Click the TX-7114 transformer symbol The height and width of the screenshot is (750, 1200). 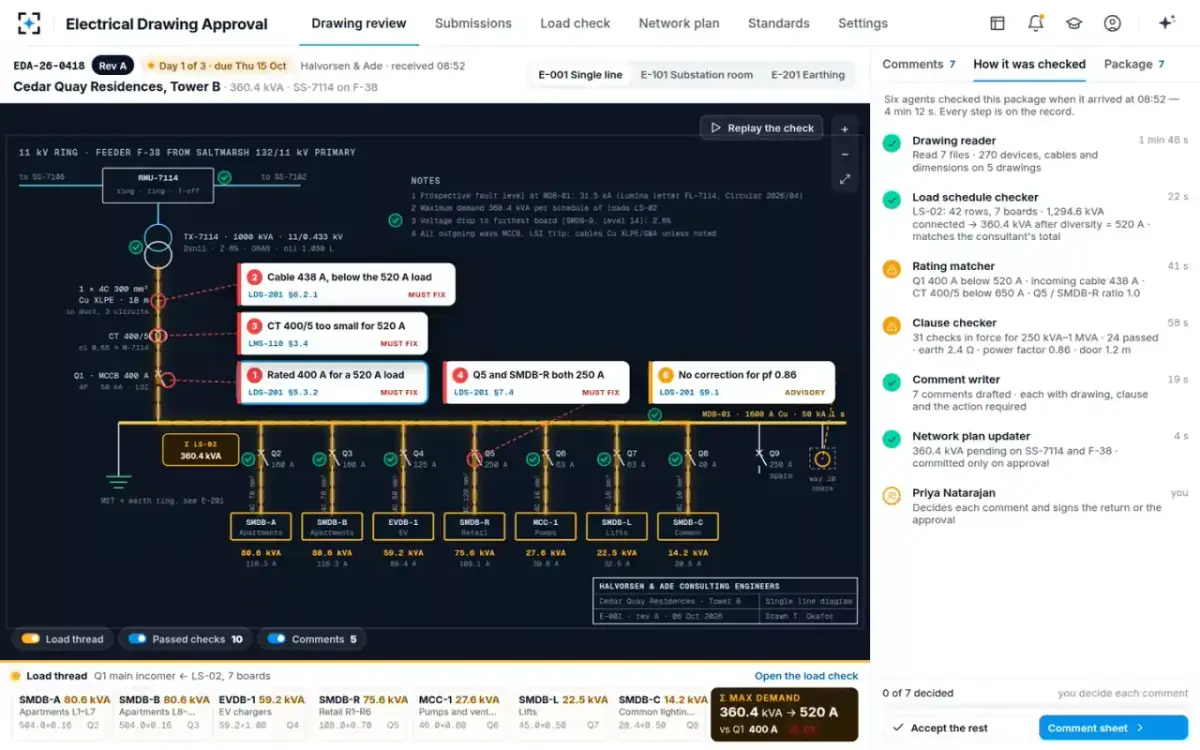pos(157,248)
